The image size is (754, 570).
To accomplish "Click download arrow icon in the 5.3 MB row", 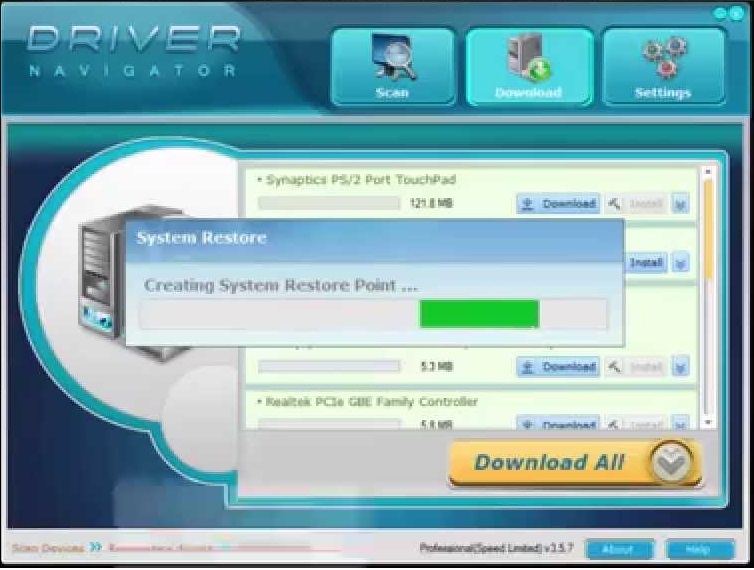I will (528, 367).
